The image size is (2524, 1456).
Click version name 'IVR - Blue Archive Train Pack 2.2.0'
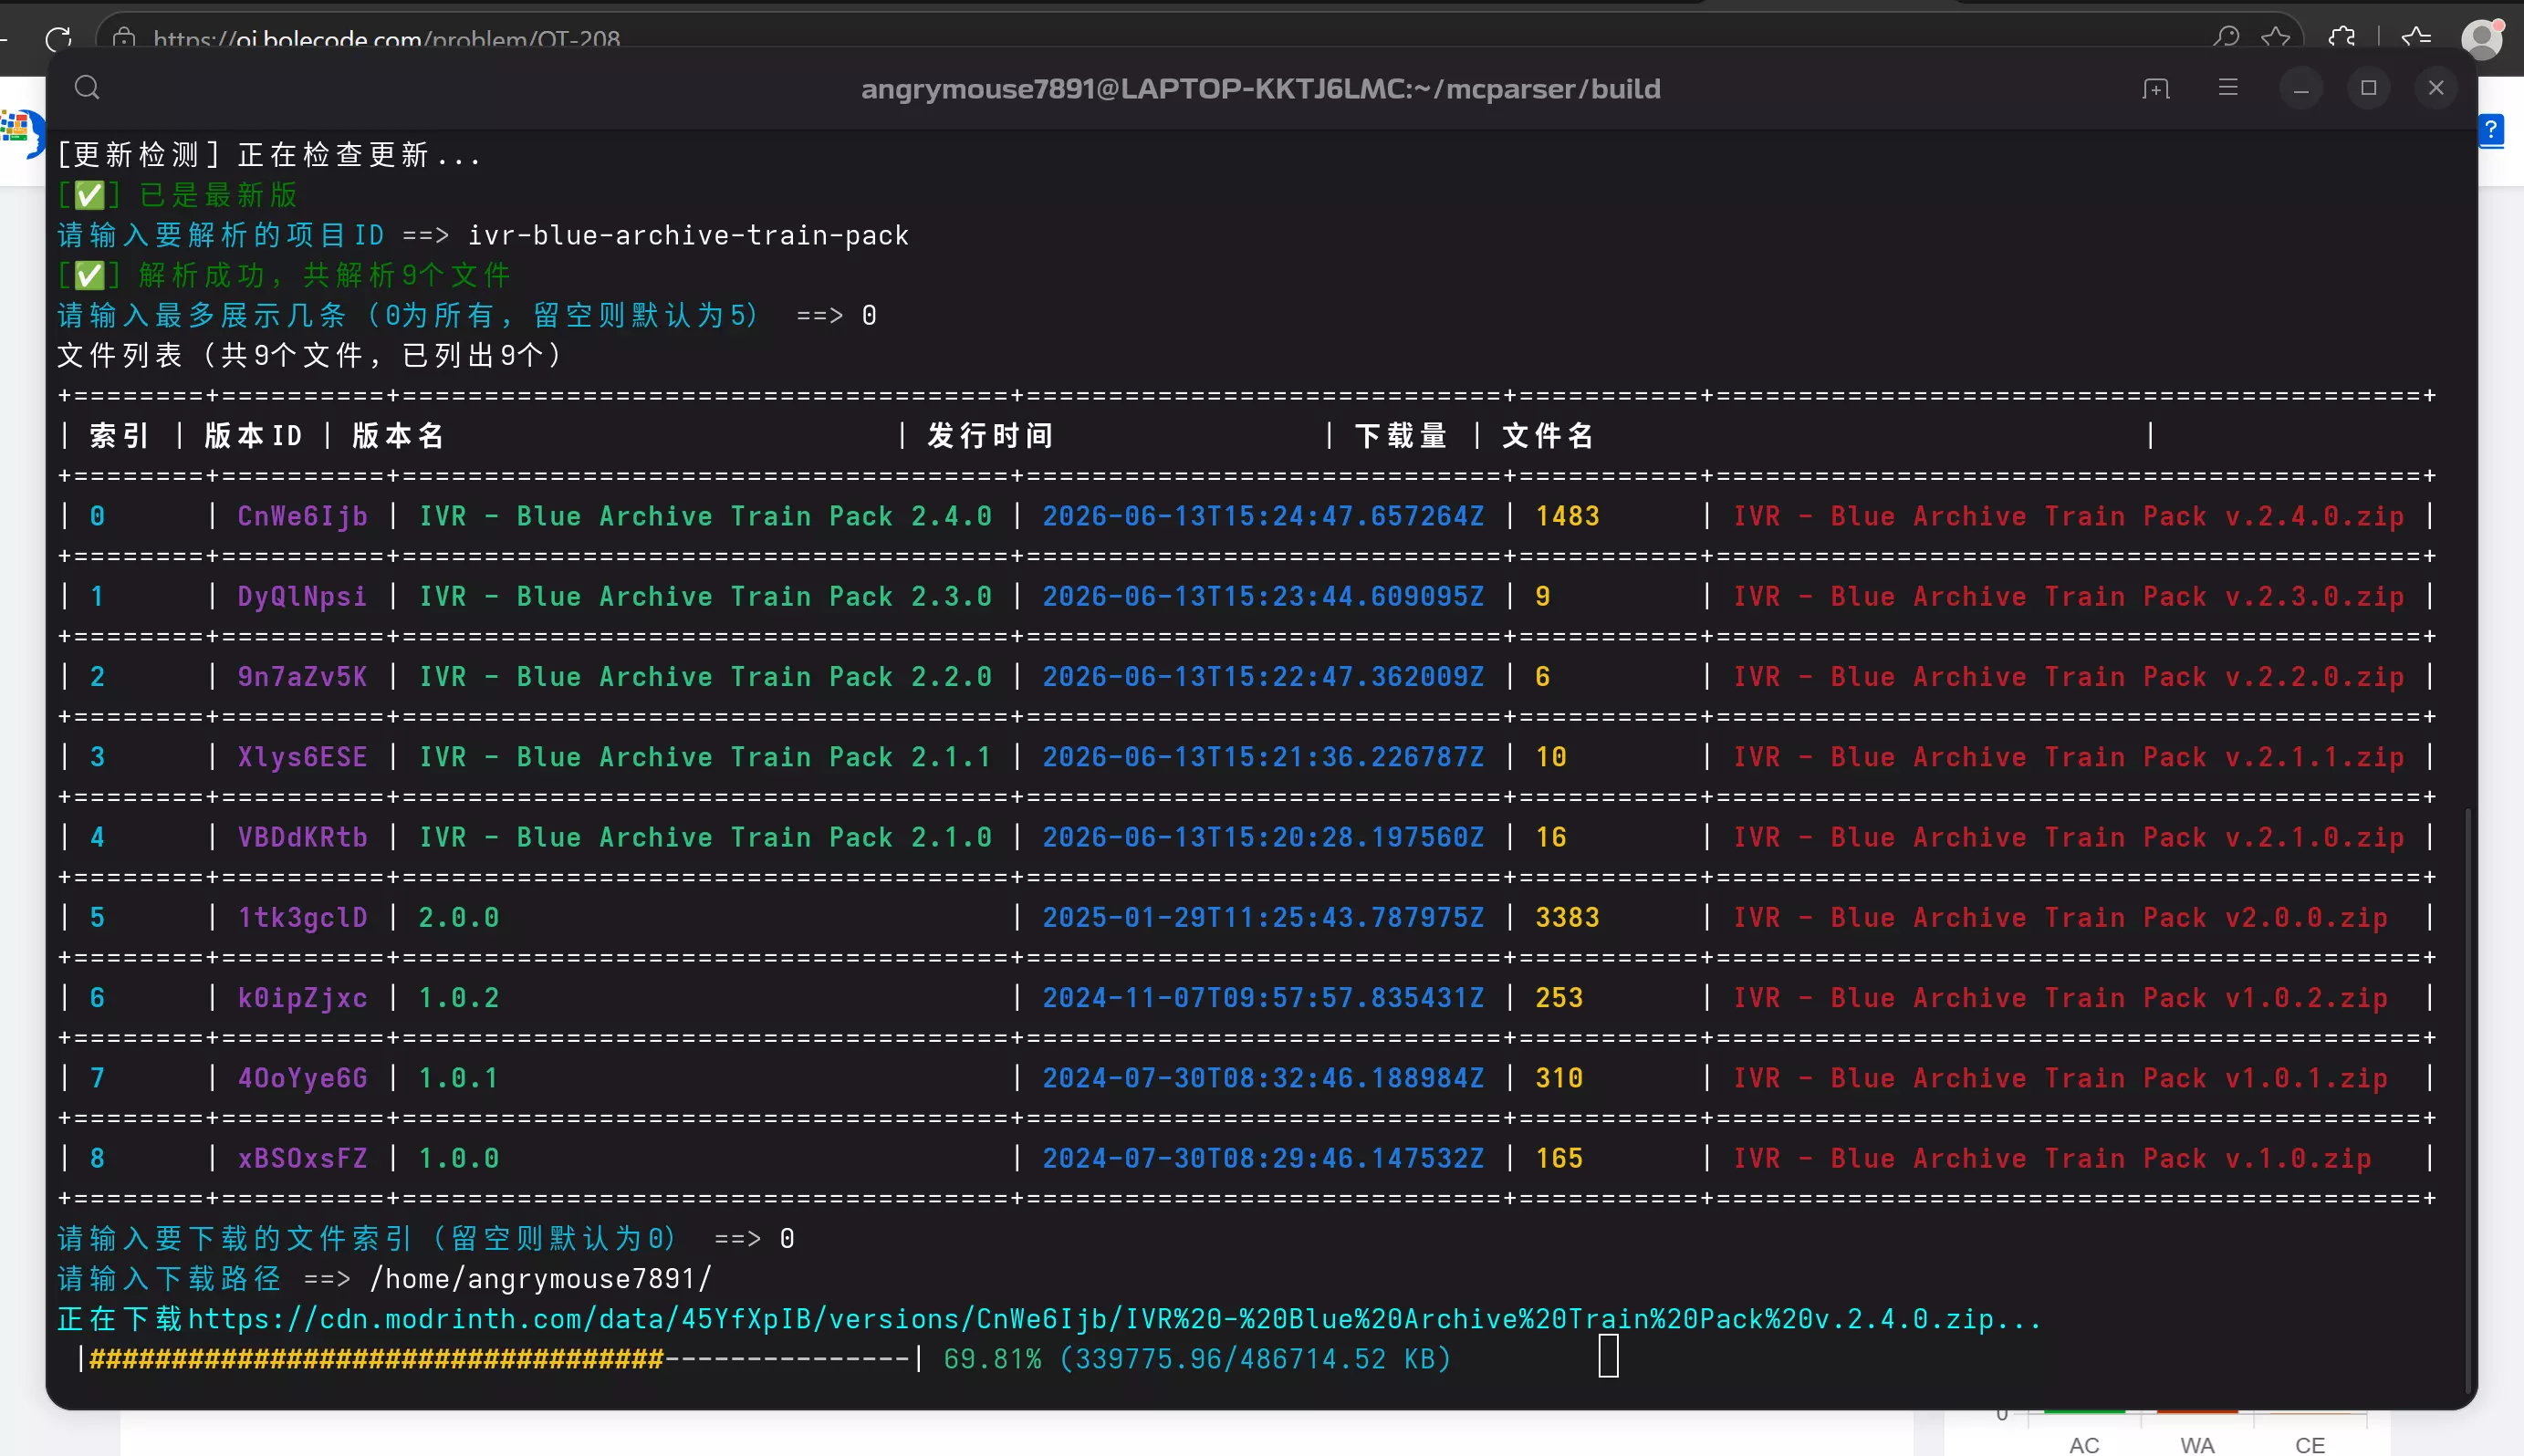click(705, 677)
